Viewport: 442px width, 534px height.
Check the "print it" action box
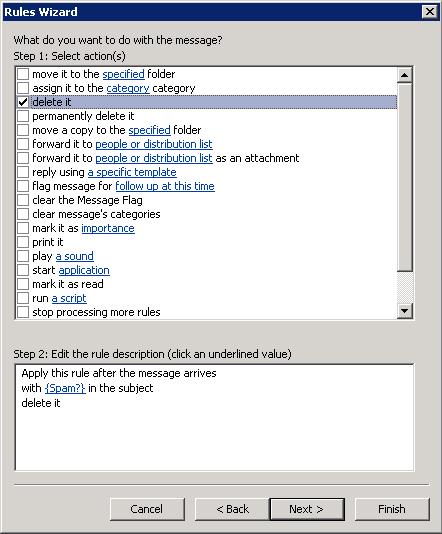pos(23,242)
